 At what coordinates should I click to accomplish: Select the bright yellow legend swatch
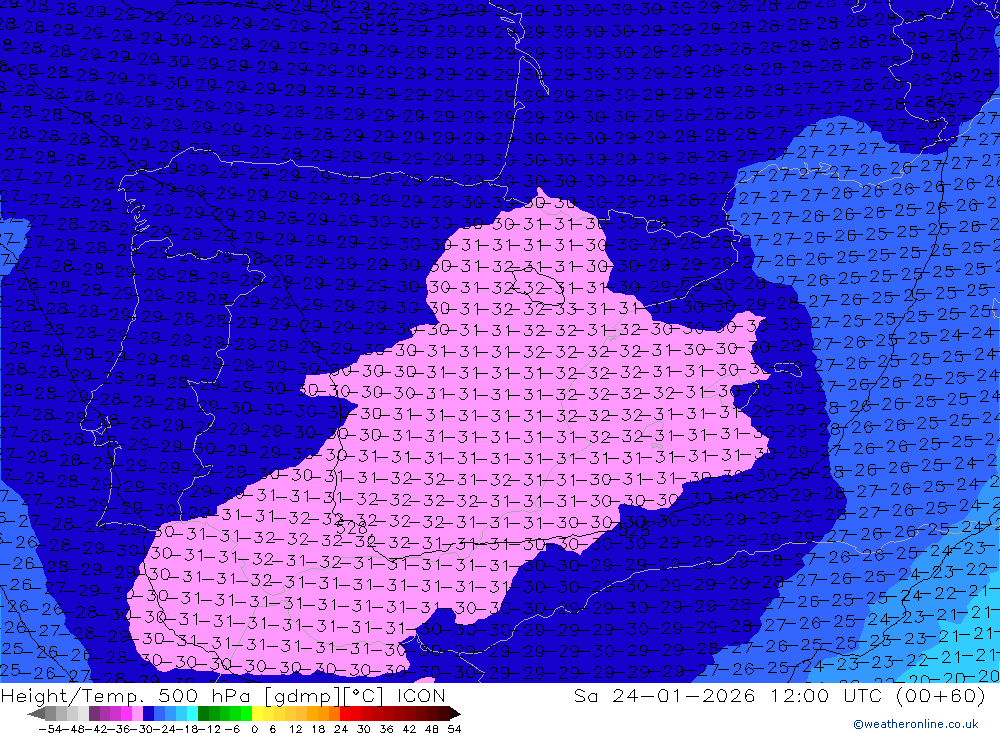pos(257,713)
